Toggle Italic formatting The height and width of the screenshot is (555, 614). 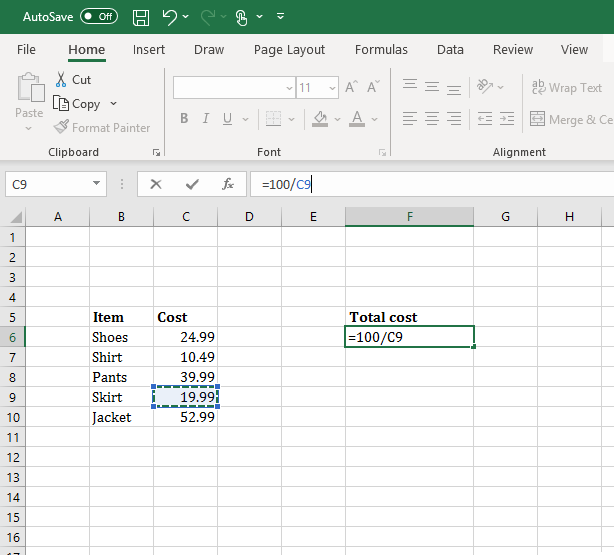point(206,119)
